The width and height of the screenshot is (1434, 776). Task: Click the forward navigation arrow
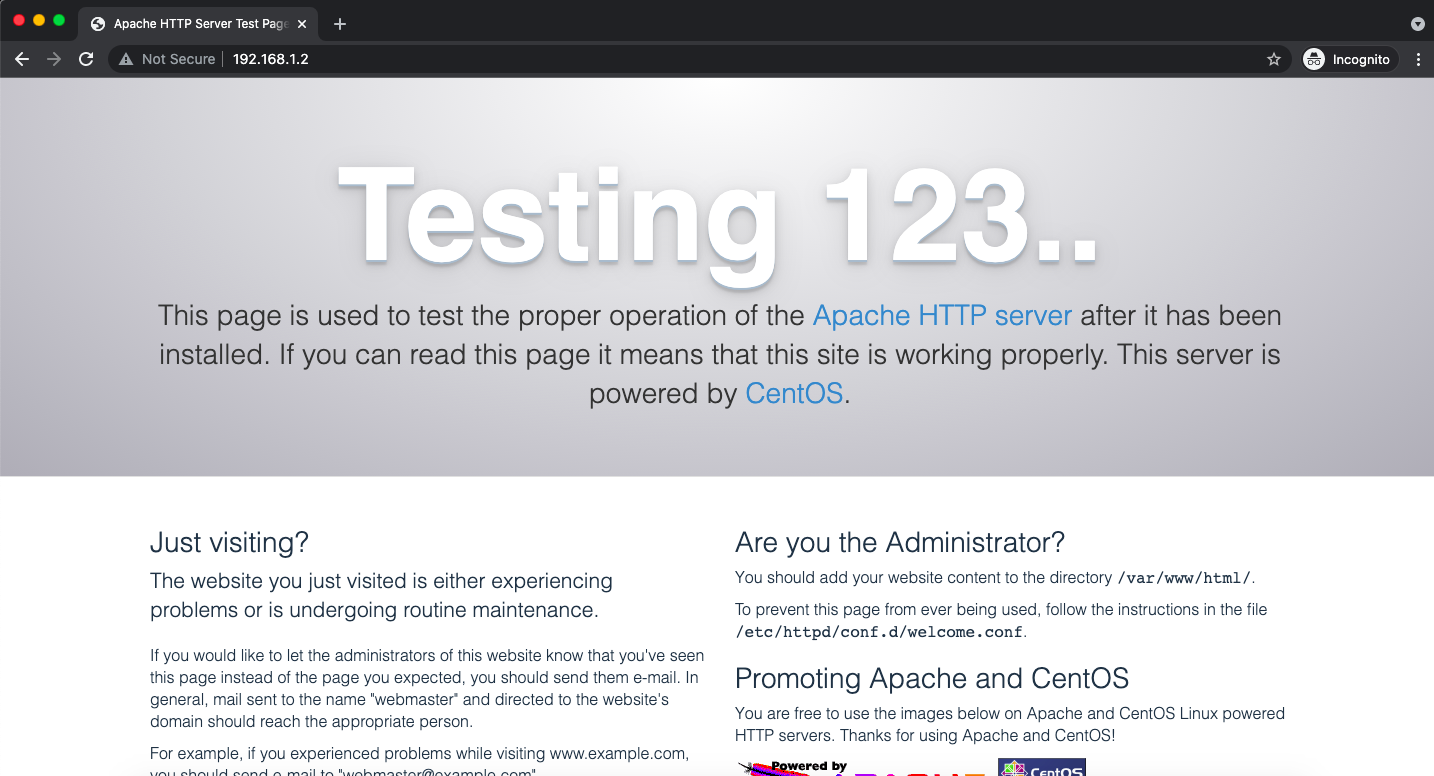tap(54, 59)
